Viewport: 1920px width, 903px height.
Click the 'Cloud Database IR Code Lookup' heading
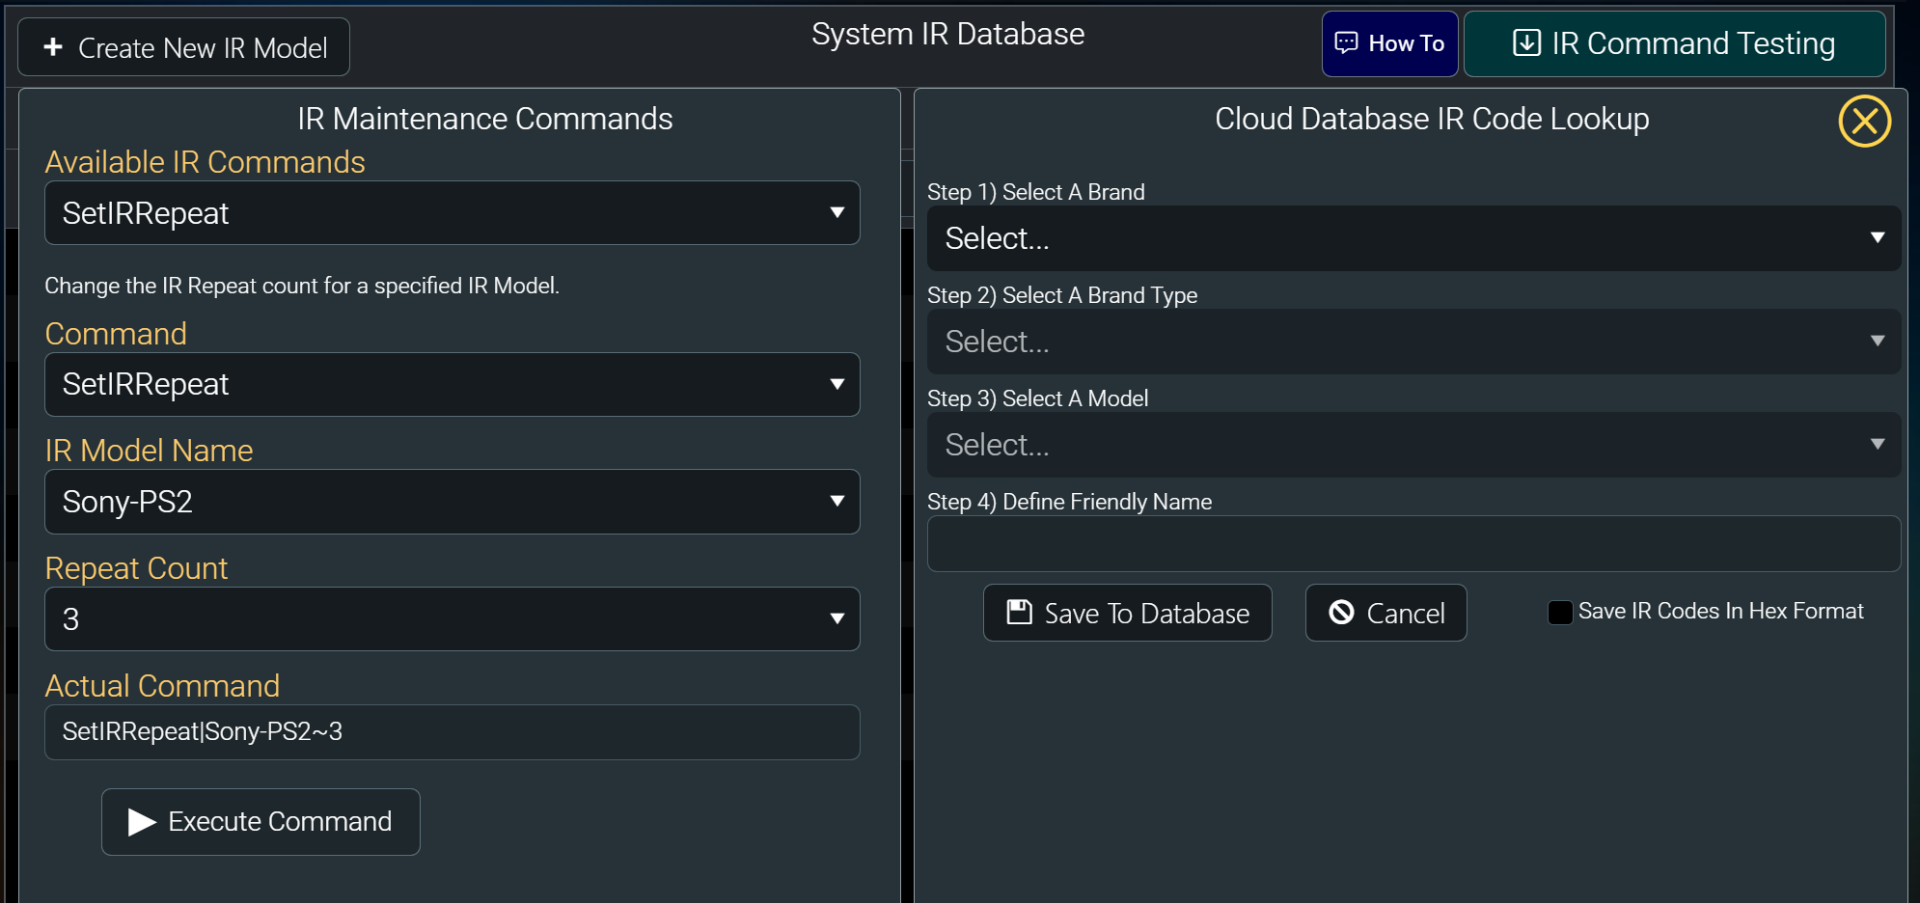pyautogui.click(x=1432, y=119)
